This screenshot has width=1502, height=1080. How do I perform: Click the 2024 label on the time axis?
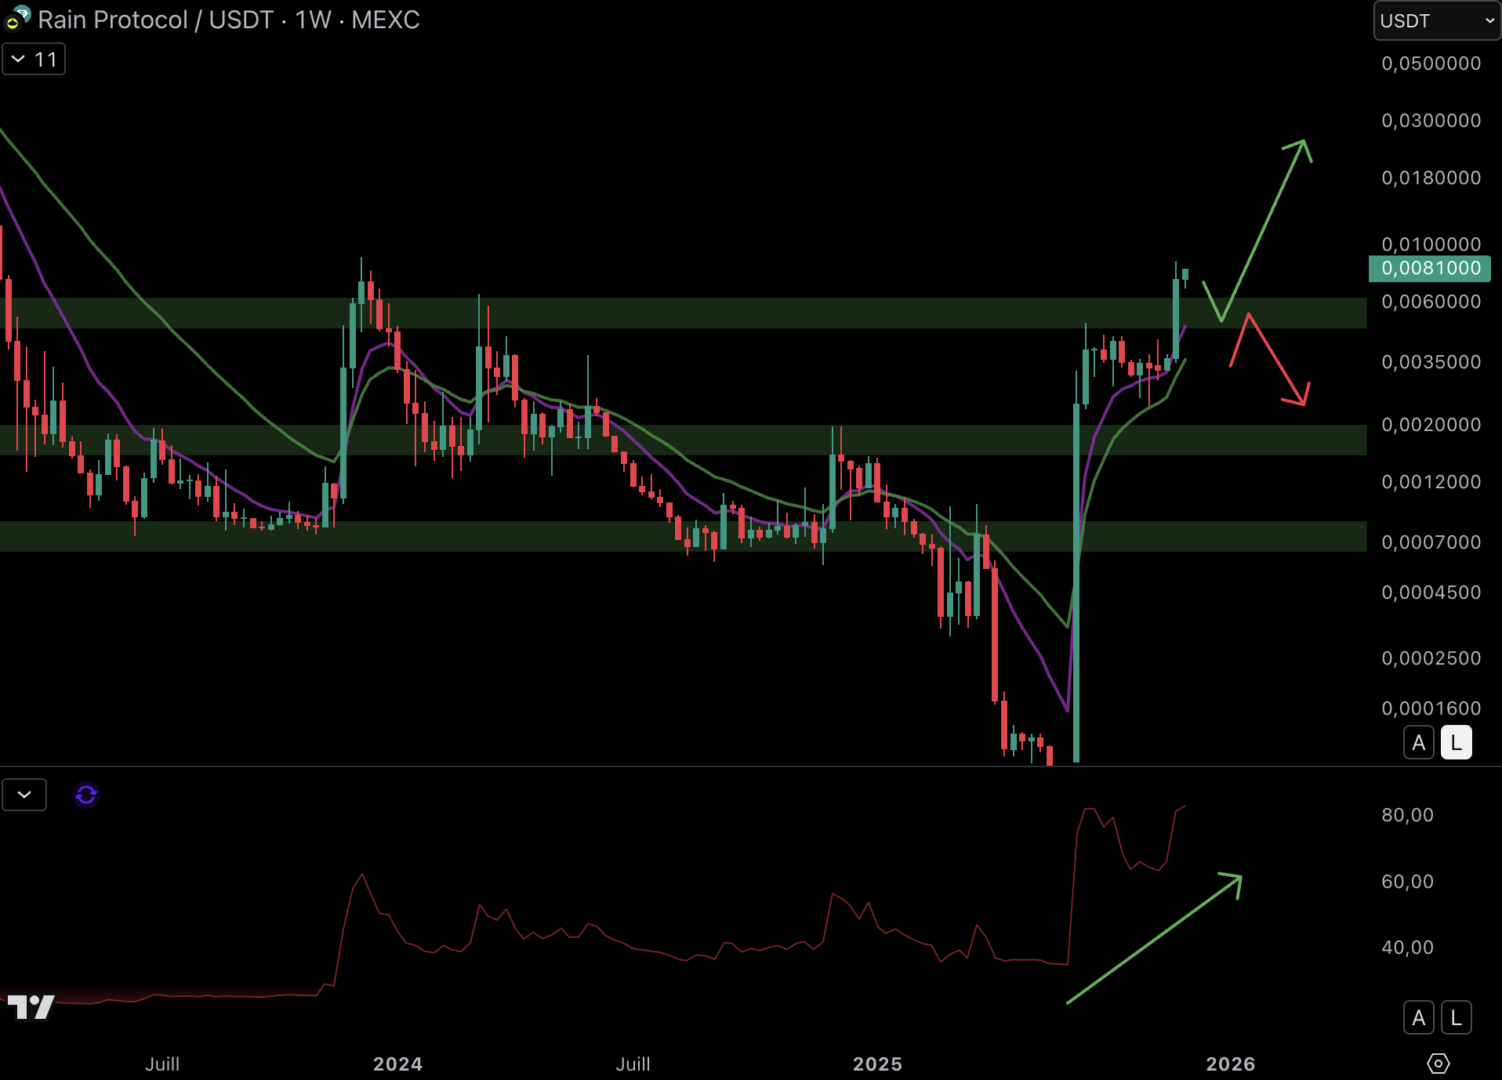coord(397,1064)
